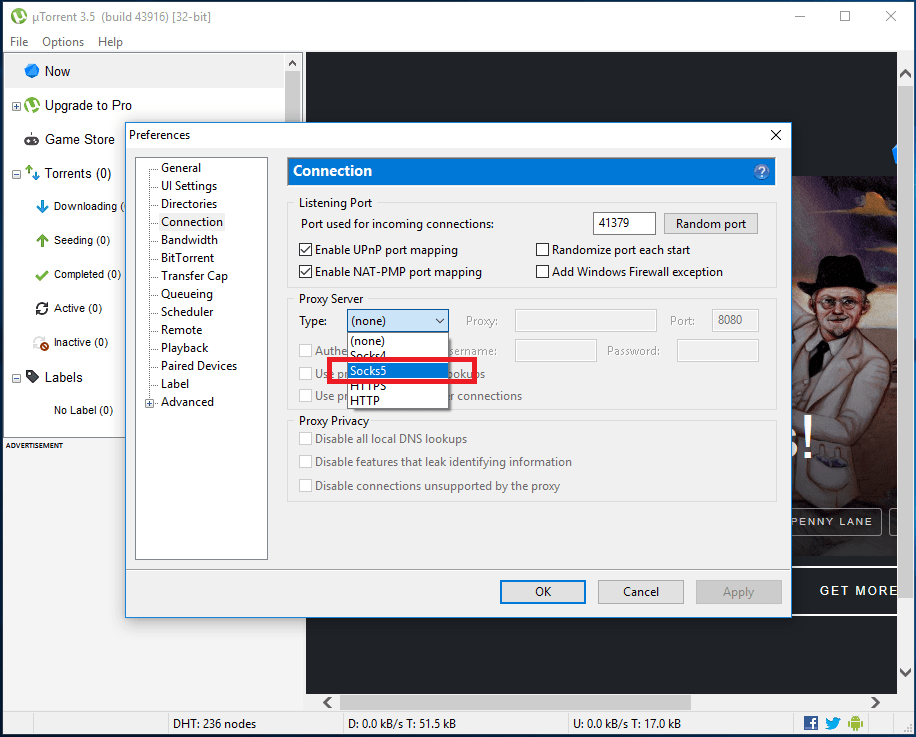Select the Seeding green arrow icon

[x=42, y=240]
